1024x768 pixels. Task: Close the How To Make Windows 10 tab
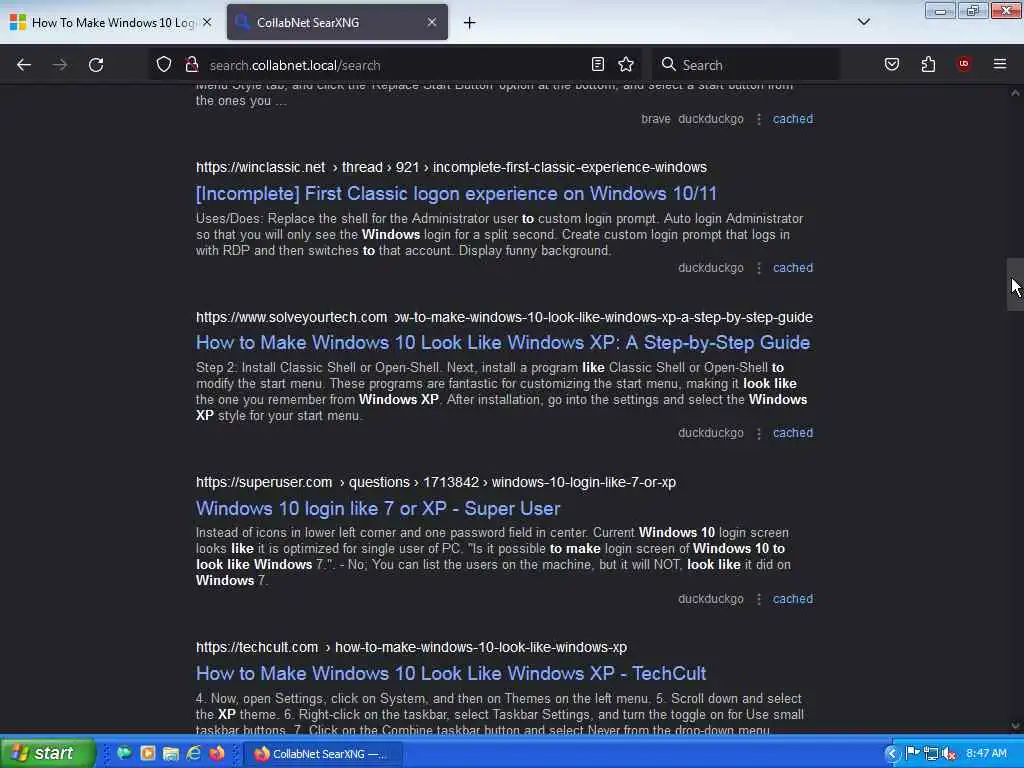[x=207, y=22]
